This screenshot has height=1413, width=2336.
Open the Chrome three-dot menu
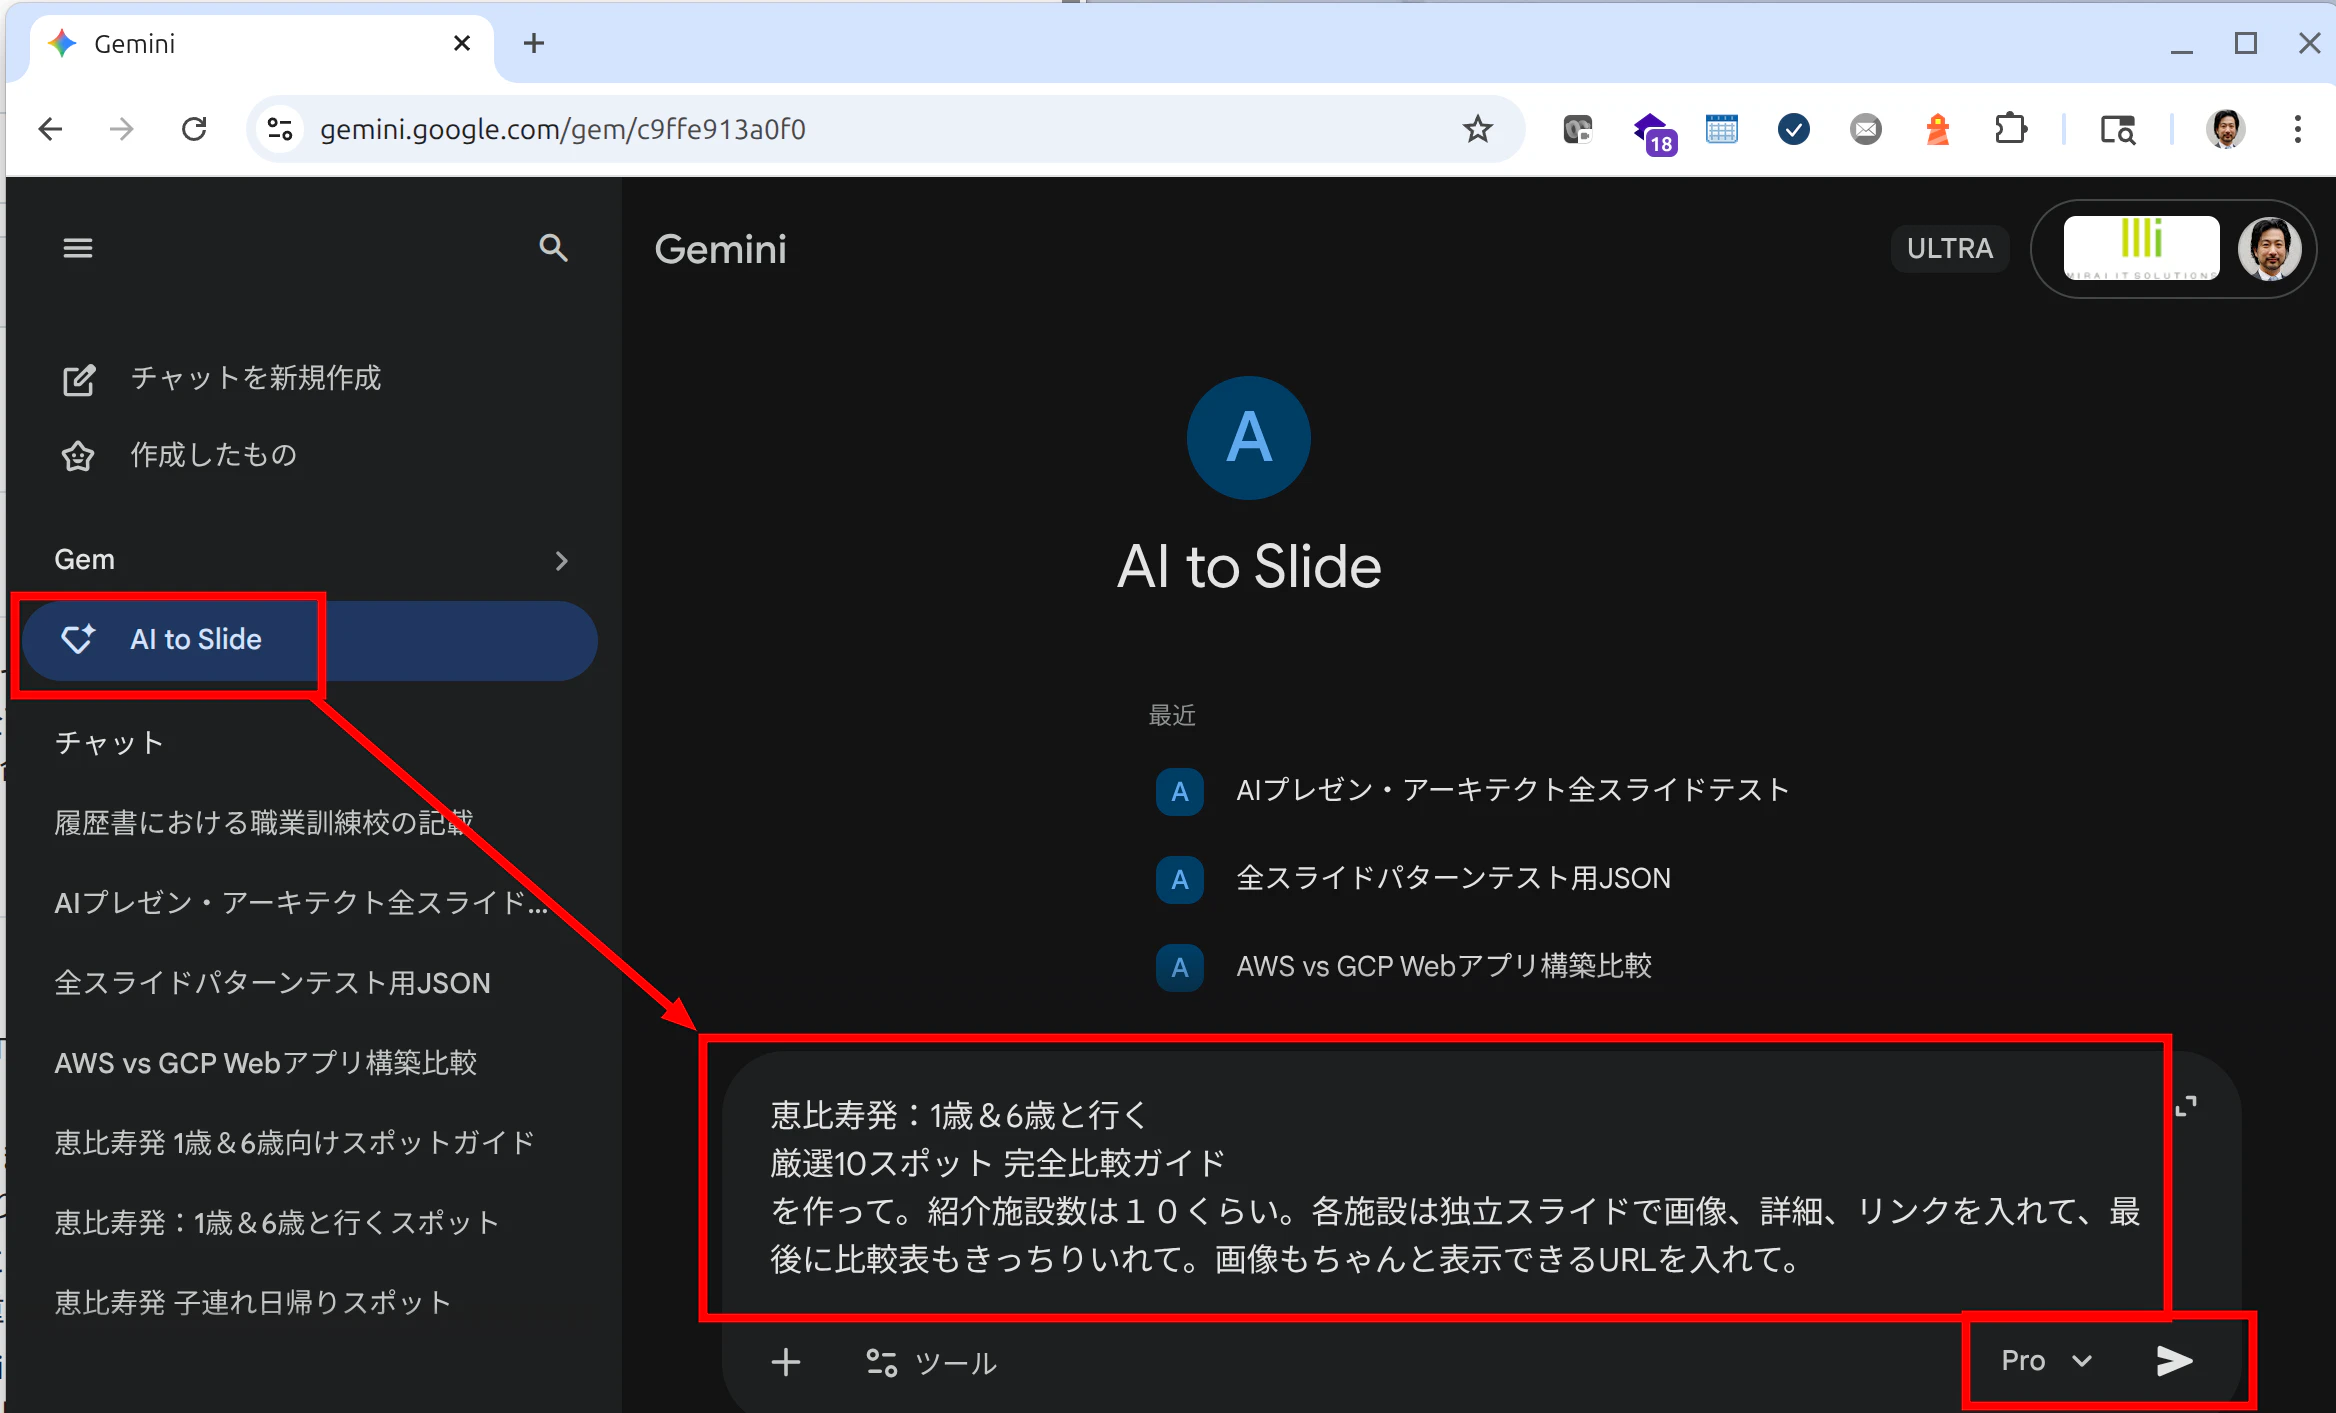coord(2298,129)
